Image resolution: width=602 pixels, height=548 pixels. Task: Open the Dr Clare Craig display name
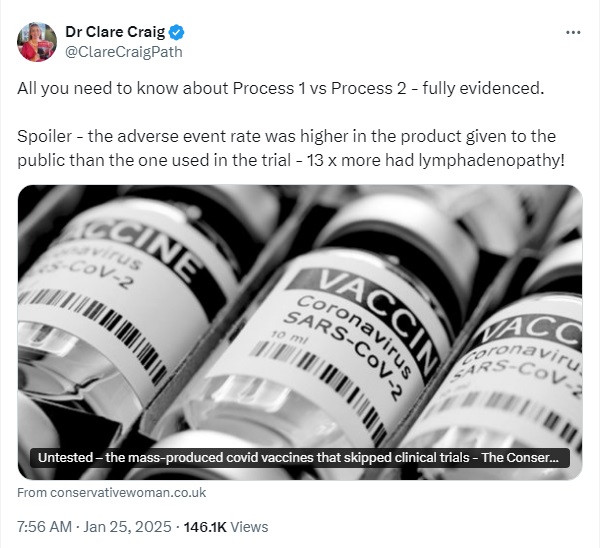click(115, 32)
